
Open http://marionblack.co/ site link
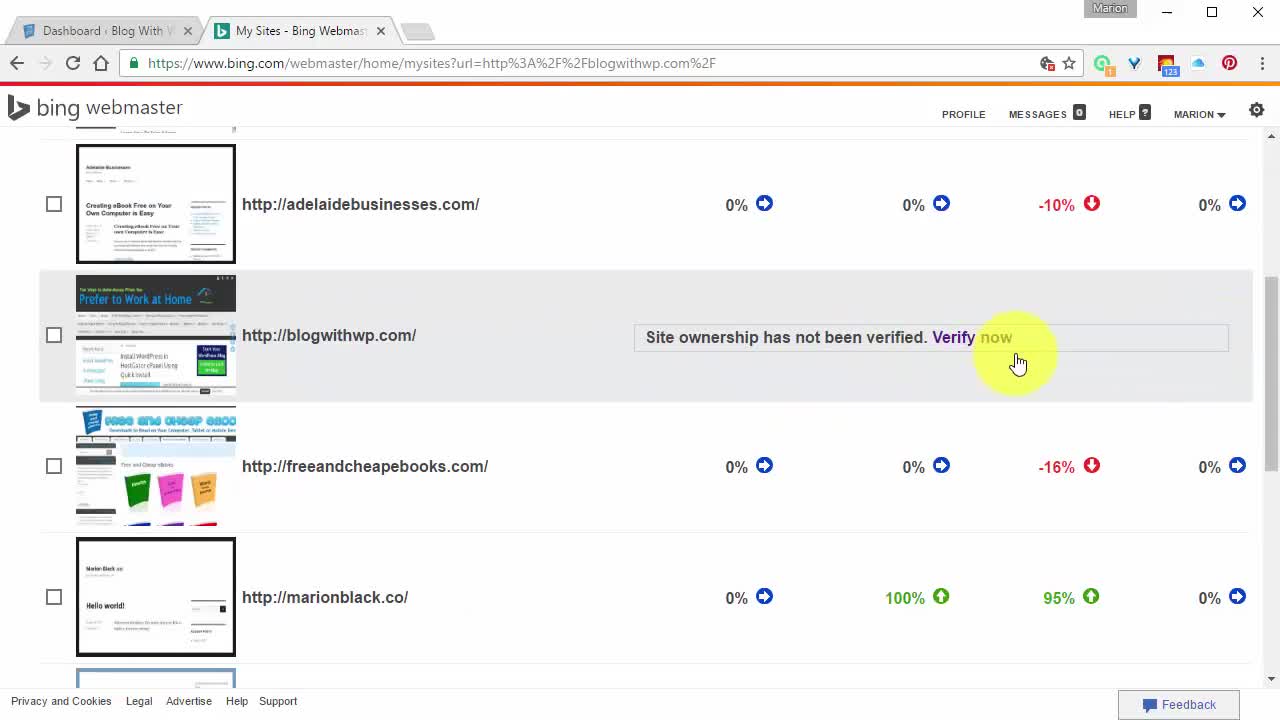pos(325,597)
